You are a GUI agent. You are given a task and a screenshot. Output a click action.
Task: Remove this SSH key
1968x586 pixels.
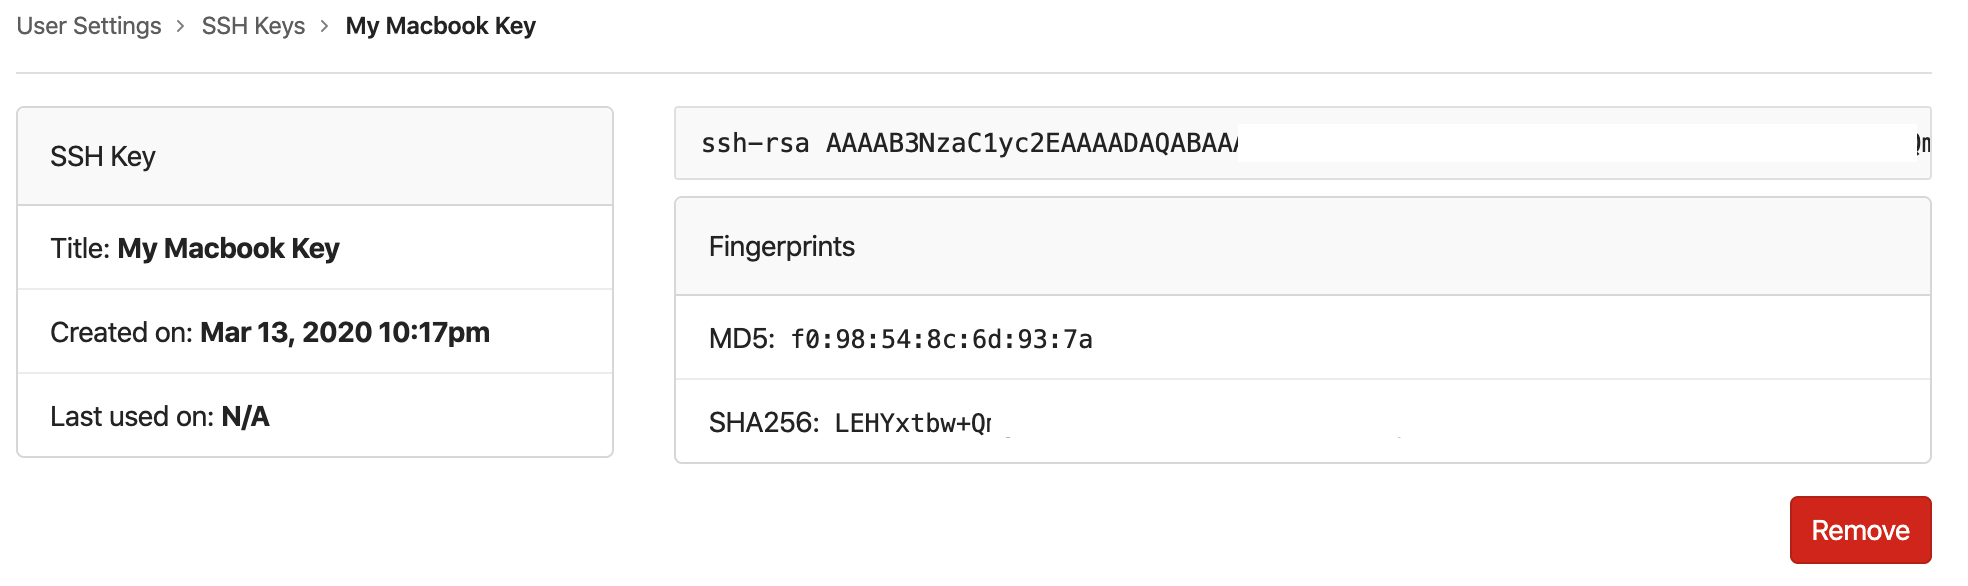[1859, 530]
